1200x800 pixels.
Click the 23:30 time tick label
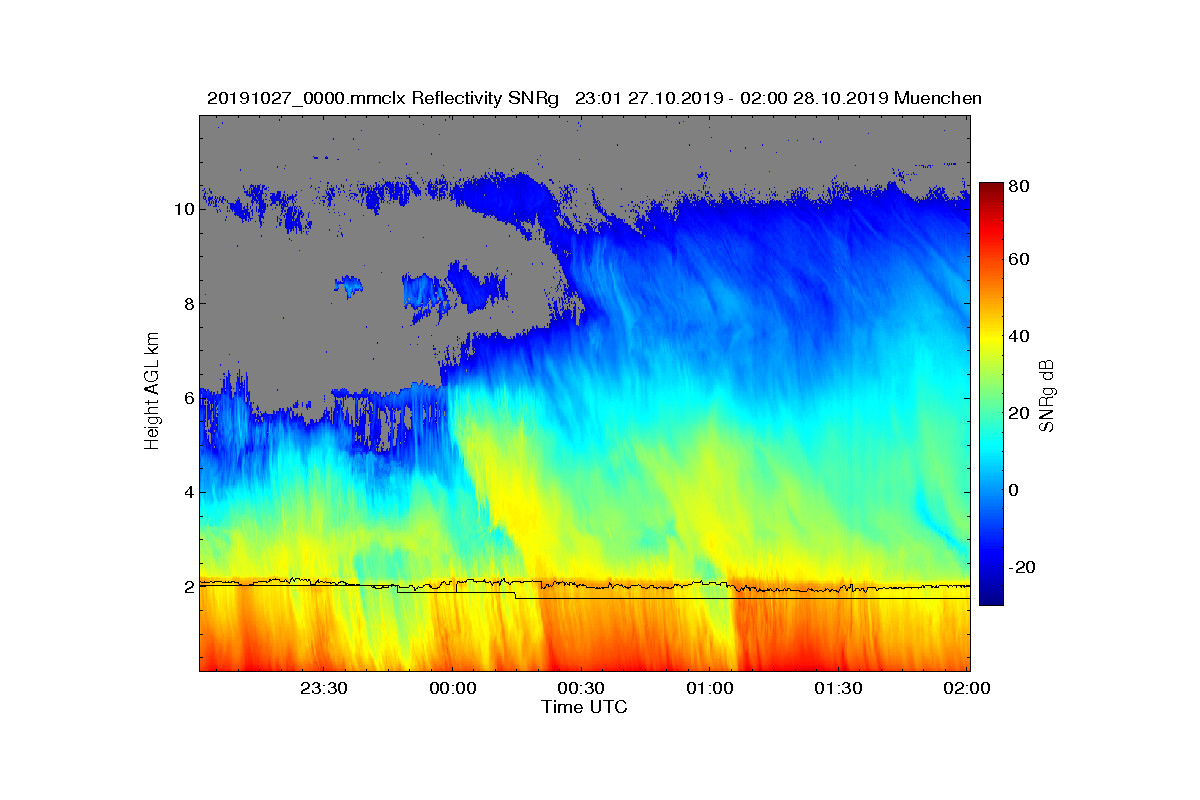click(323, 688)
